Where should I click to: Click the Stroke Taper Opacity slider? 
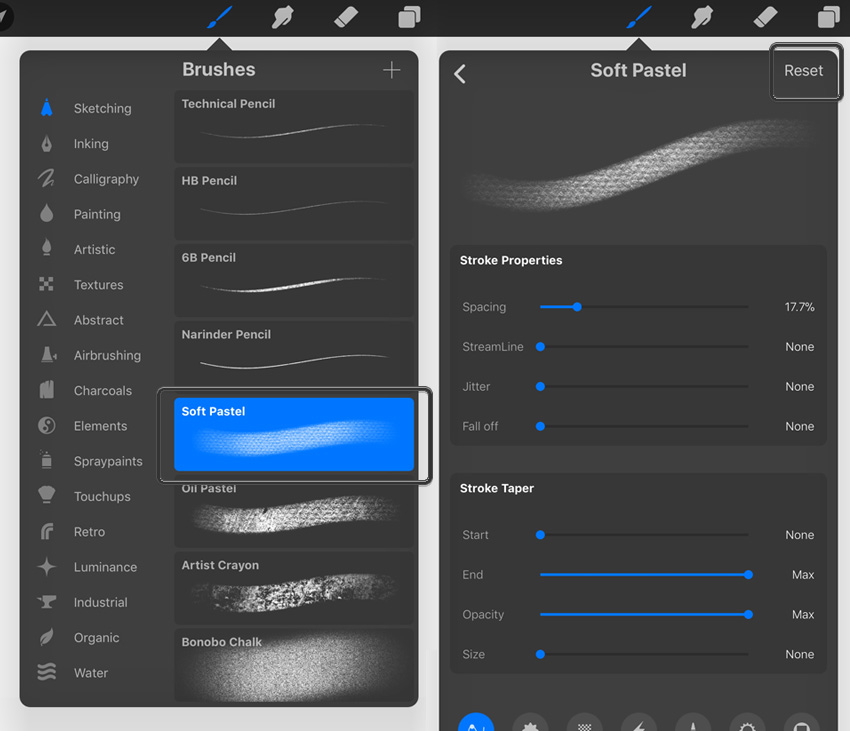click(x=644, y=614)
